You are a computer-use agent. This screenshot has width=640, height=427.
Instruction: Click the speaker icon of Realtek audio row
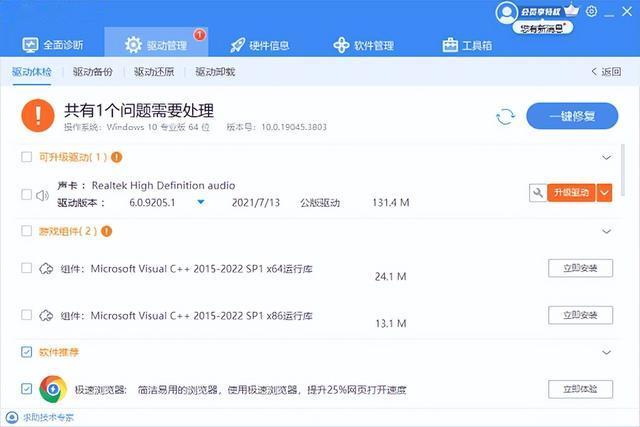point(42,196)
